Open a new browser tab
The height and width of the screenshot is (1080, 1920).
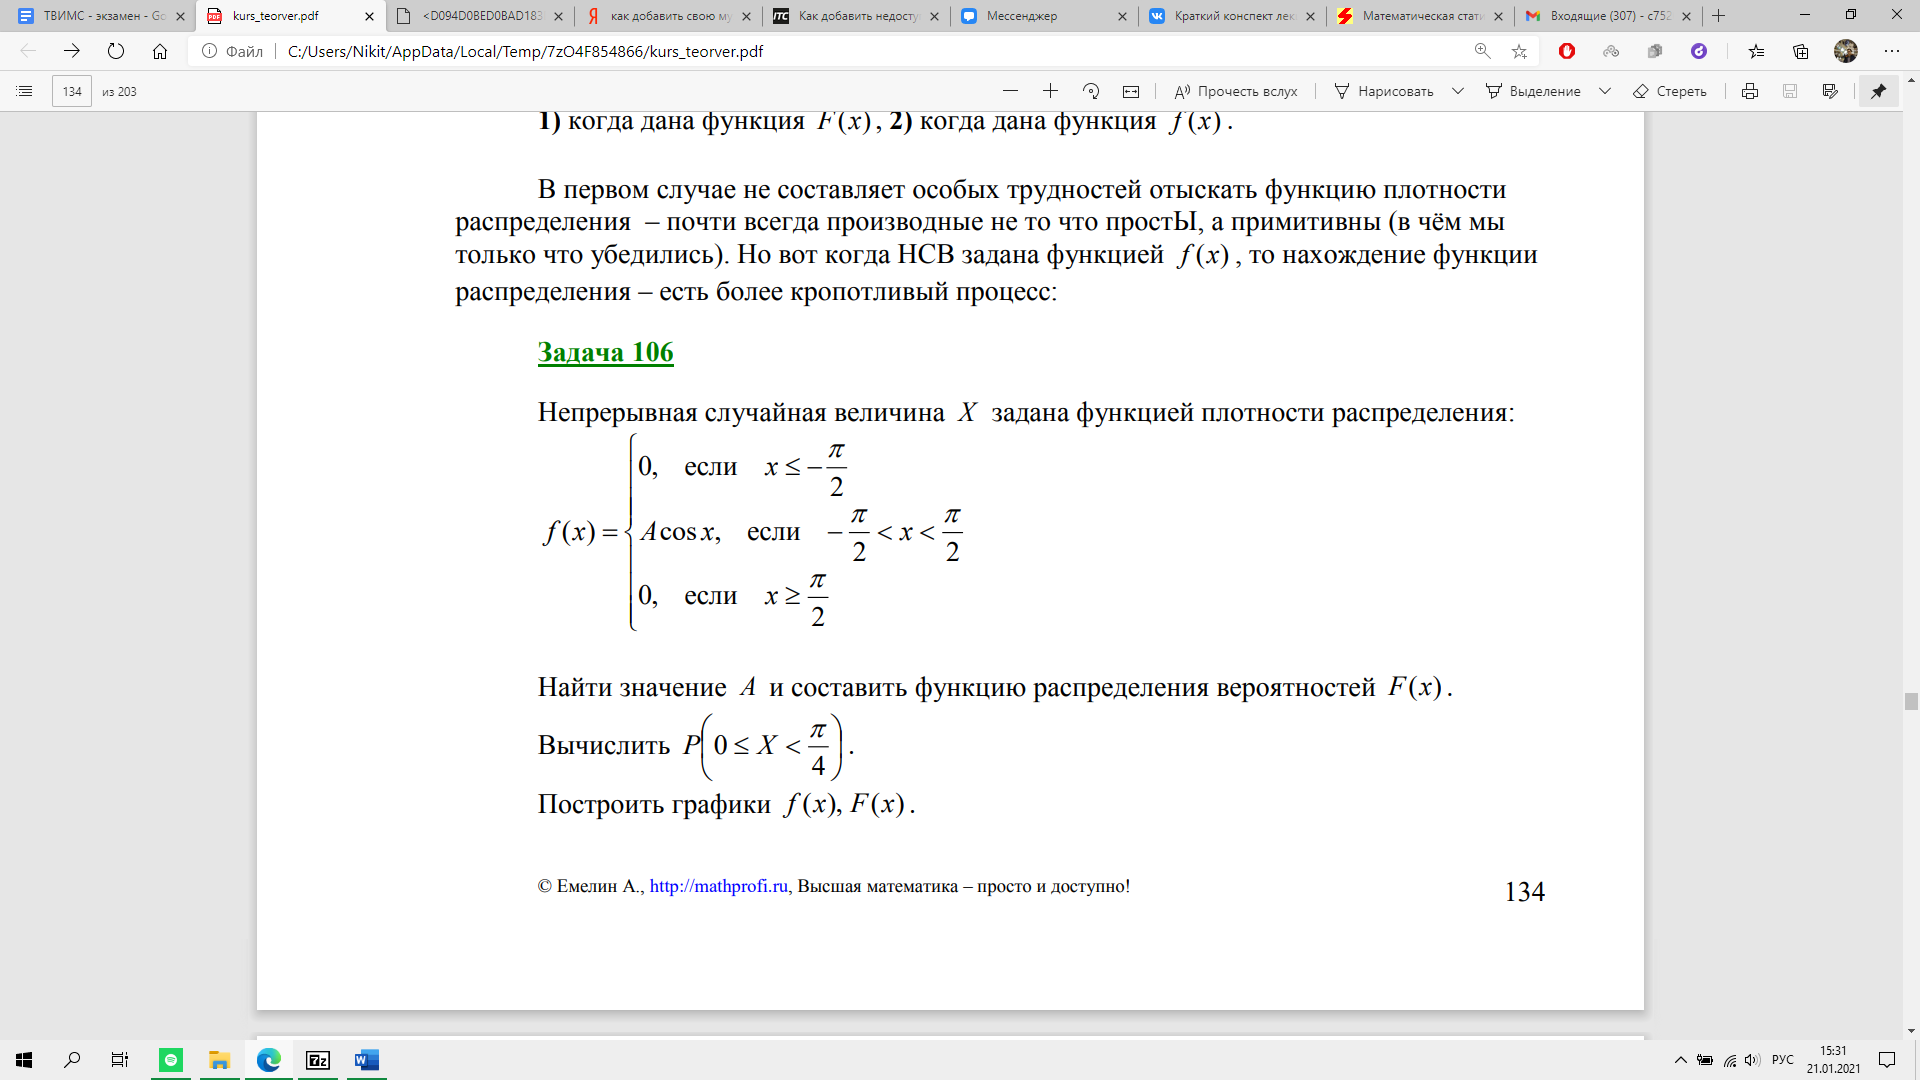coord(1719,16)
